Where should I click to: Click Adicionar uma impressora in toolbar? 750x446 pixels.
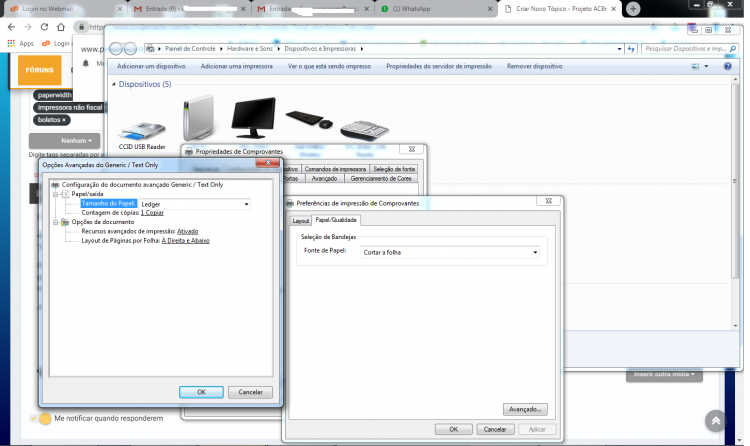click(237, 67)
